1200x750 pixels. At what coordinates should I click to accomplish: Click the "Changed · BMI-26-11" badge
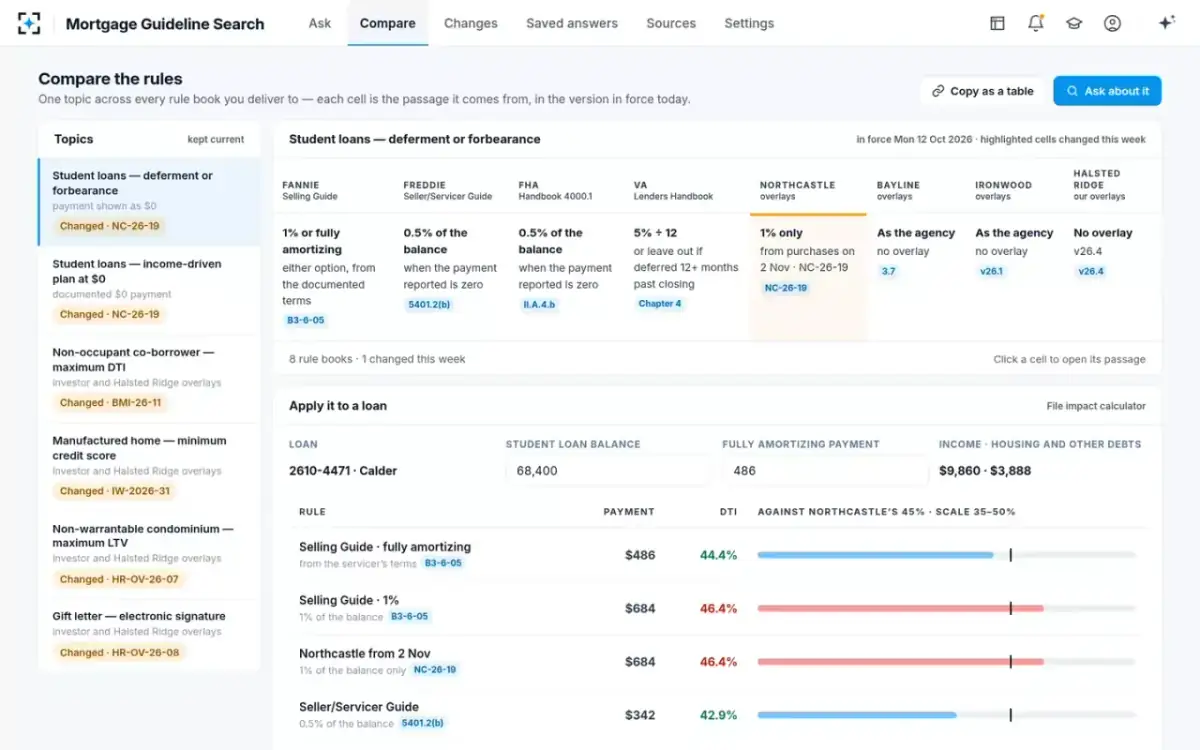pyautogui.click(x=110, y=403)
